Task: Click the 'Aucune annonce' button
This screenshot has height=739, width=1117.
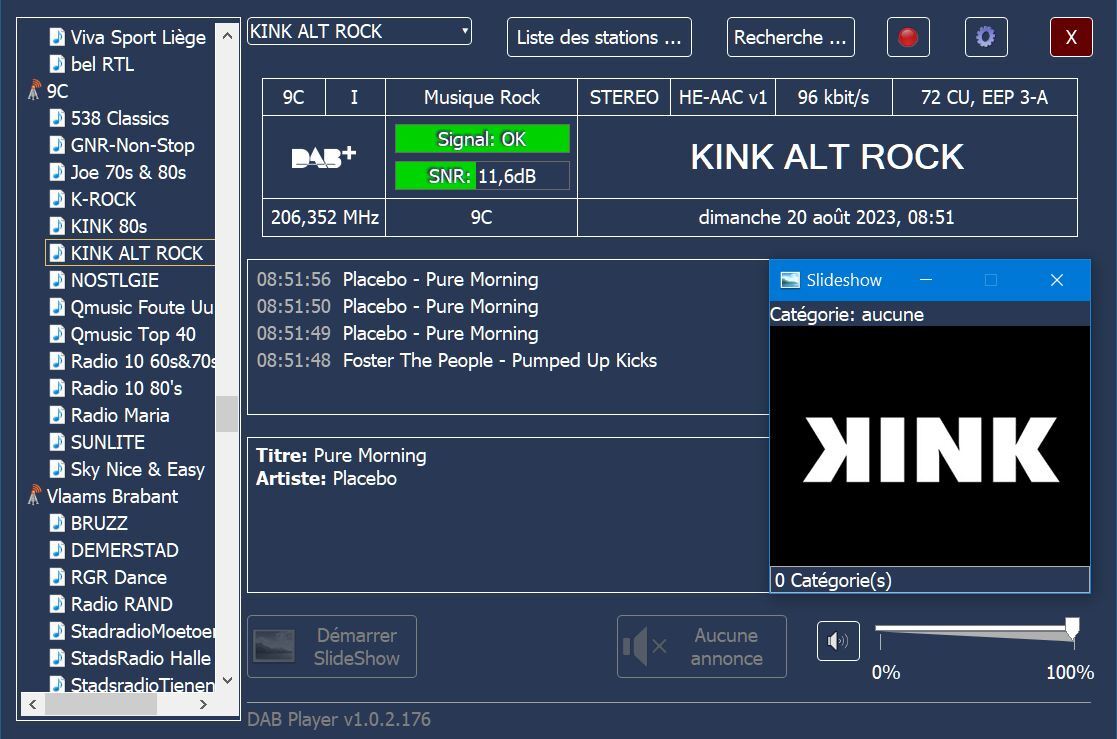Action: [x=702, y=646]
